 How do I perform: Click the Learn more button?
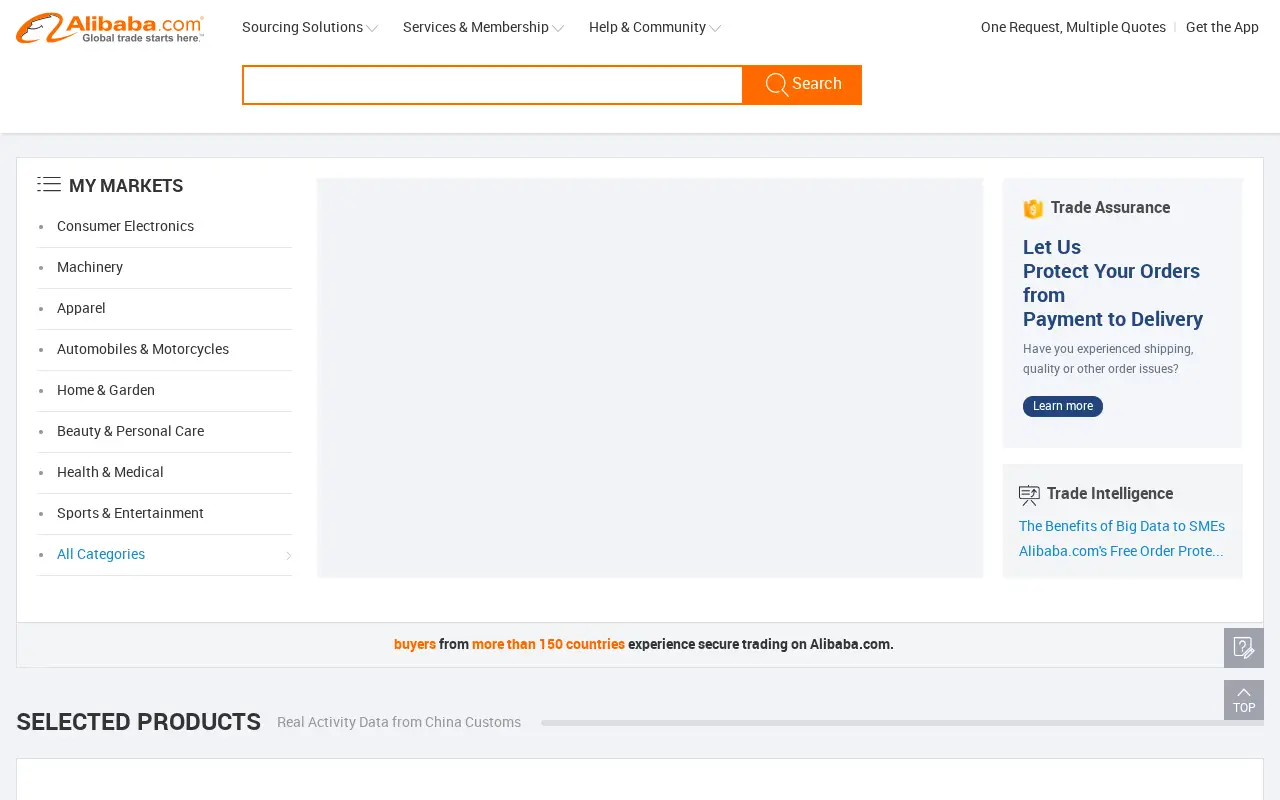click(1063, 406)
